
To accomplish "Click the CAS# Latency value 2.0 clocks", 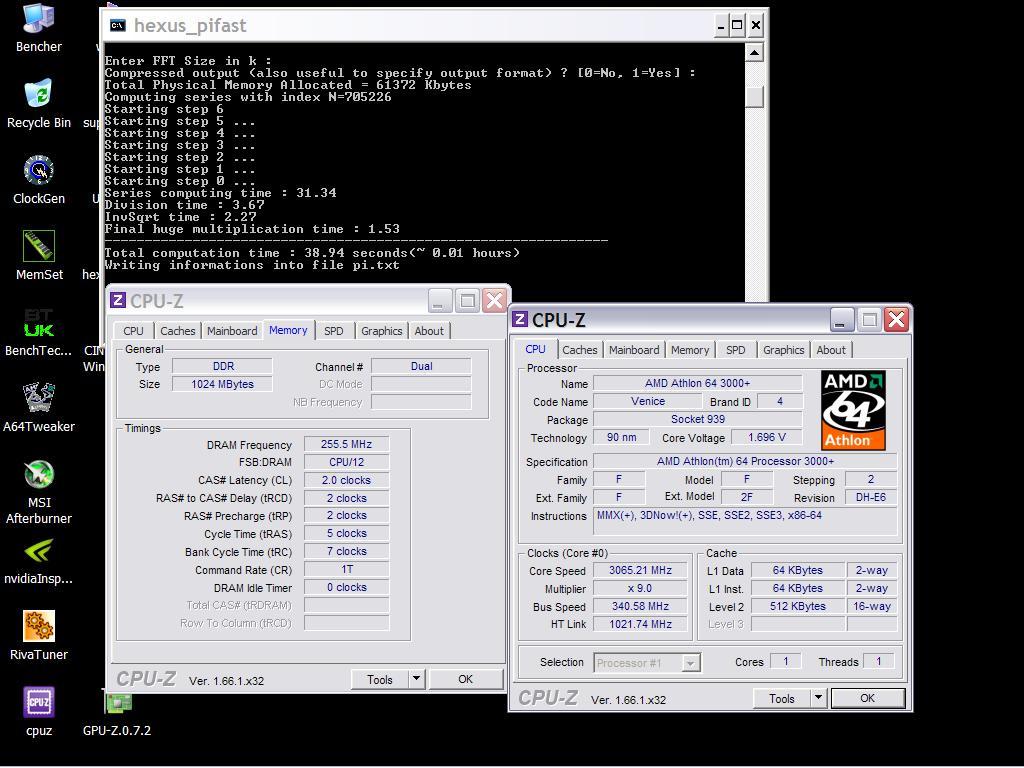I will (x=346, y=480).
